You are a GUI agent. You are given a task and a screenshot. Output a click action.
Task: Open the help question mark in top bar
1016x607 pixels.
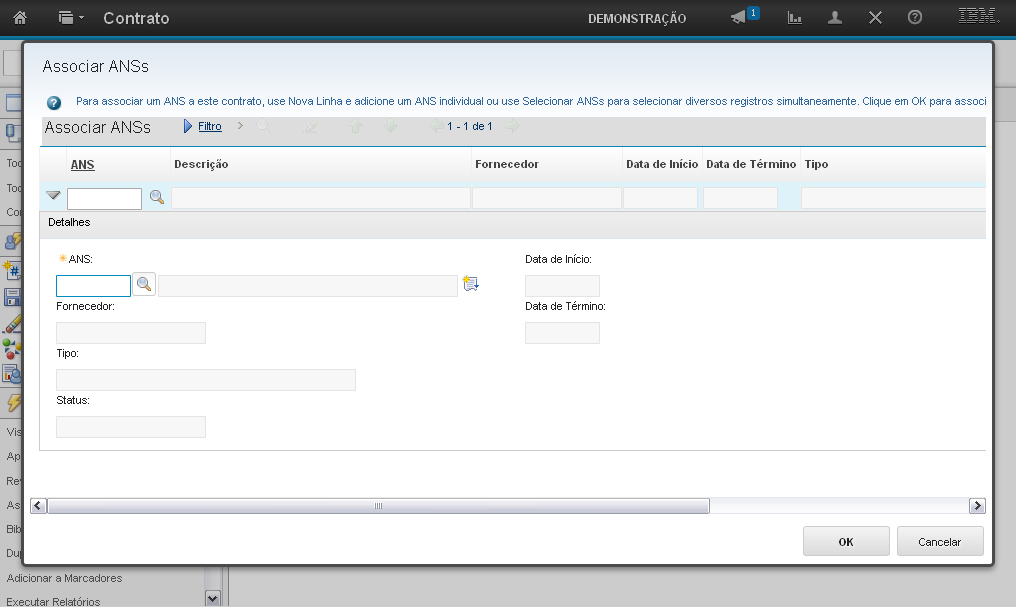[914, 18]
